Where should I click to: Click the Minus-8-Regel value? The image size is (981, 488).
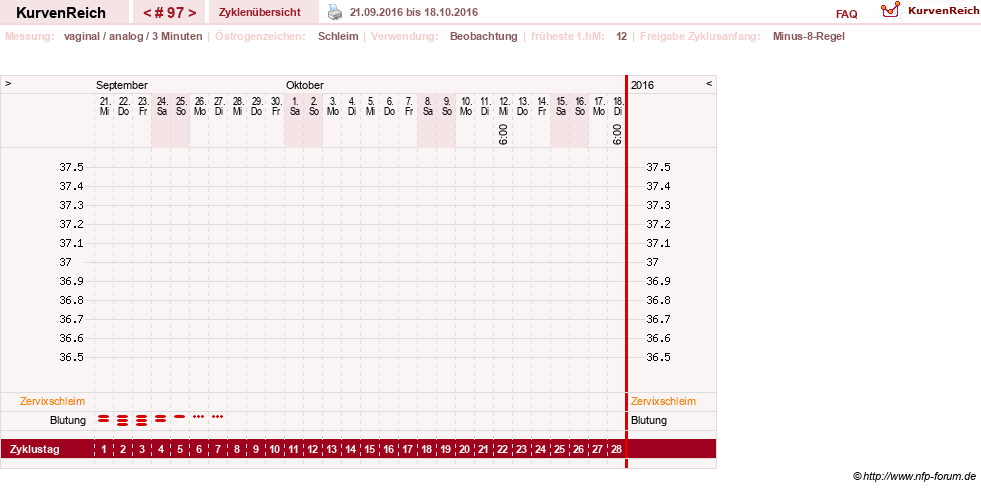click(x=809, y=36)
